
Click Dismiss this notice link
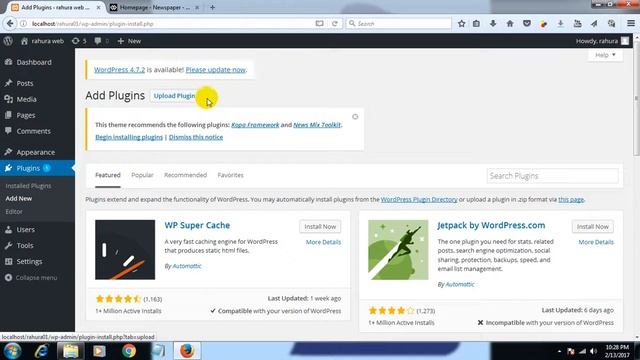[x=196, y=137]
